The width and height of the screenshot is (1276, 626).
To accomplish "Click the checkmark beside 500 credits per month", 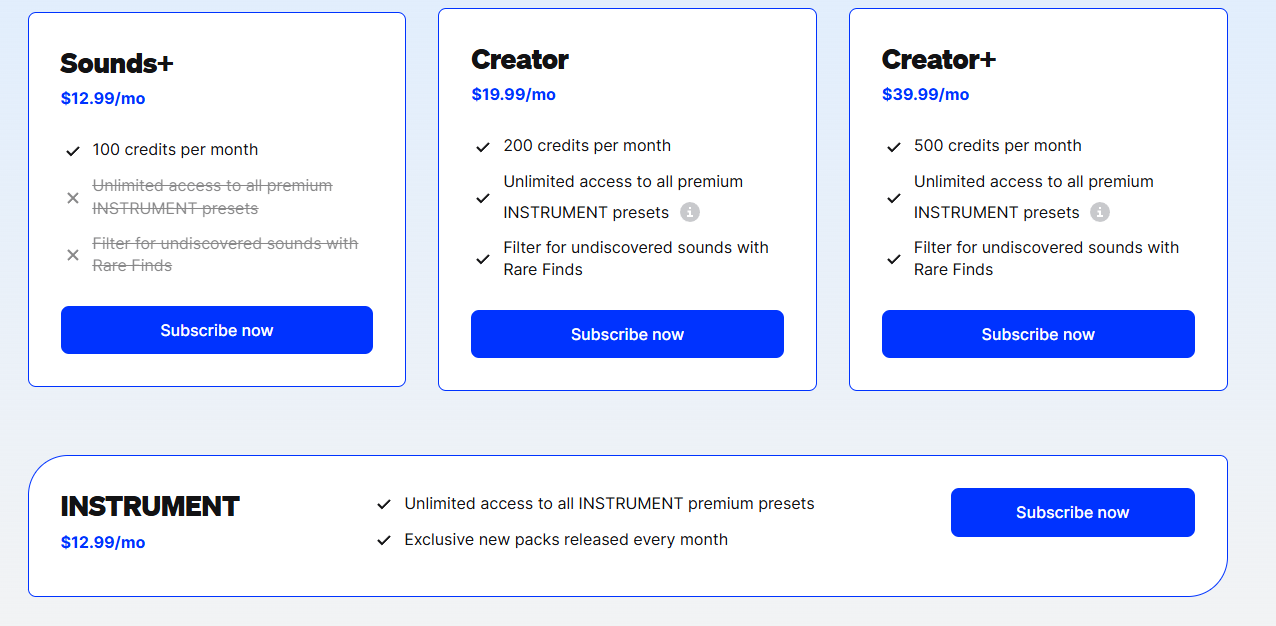I will (x=893, y=145).
